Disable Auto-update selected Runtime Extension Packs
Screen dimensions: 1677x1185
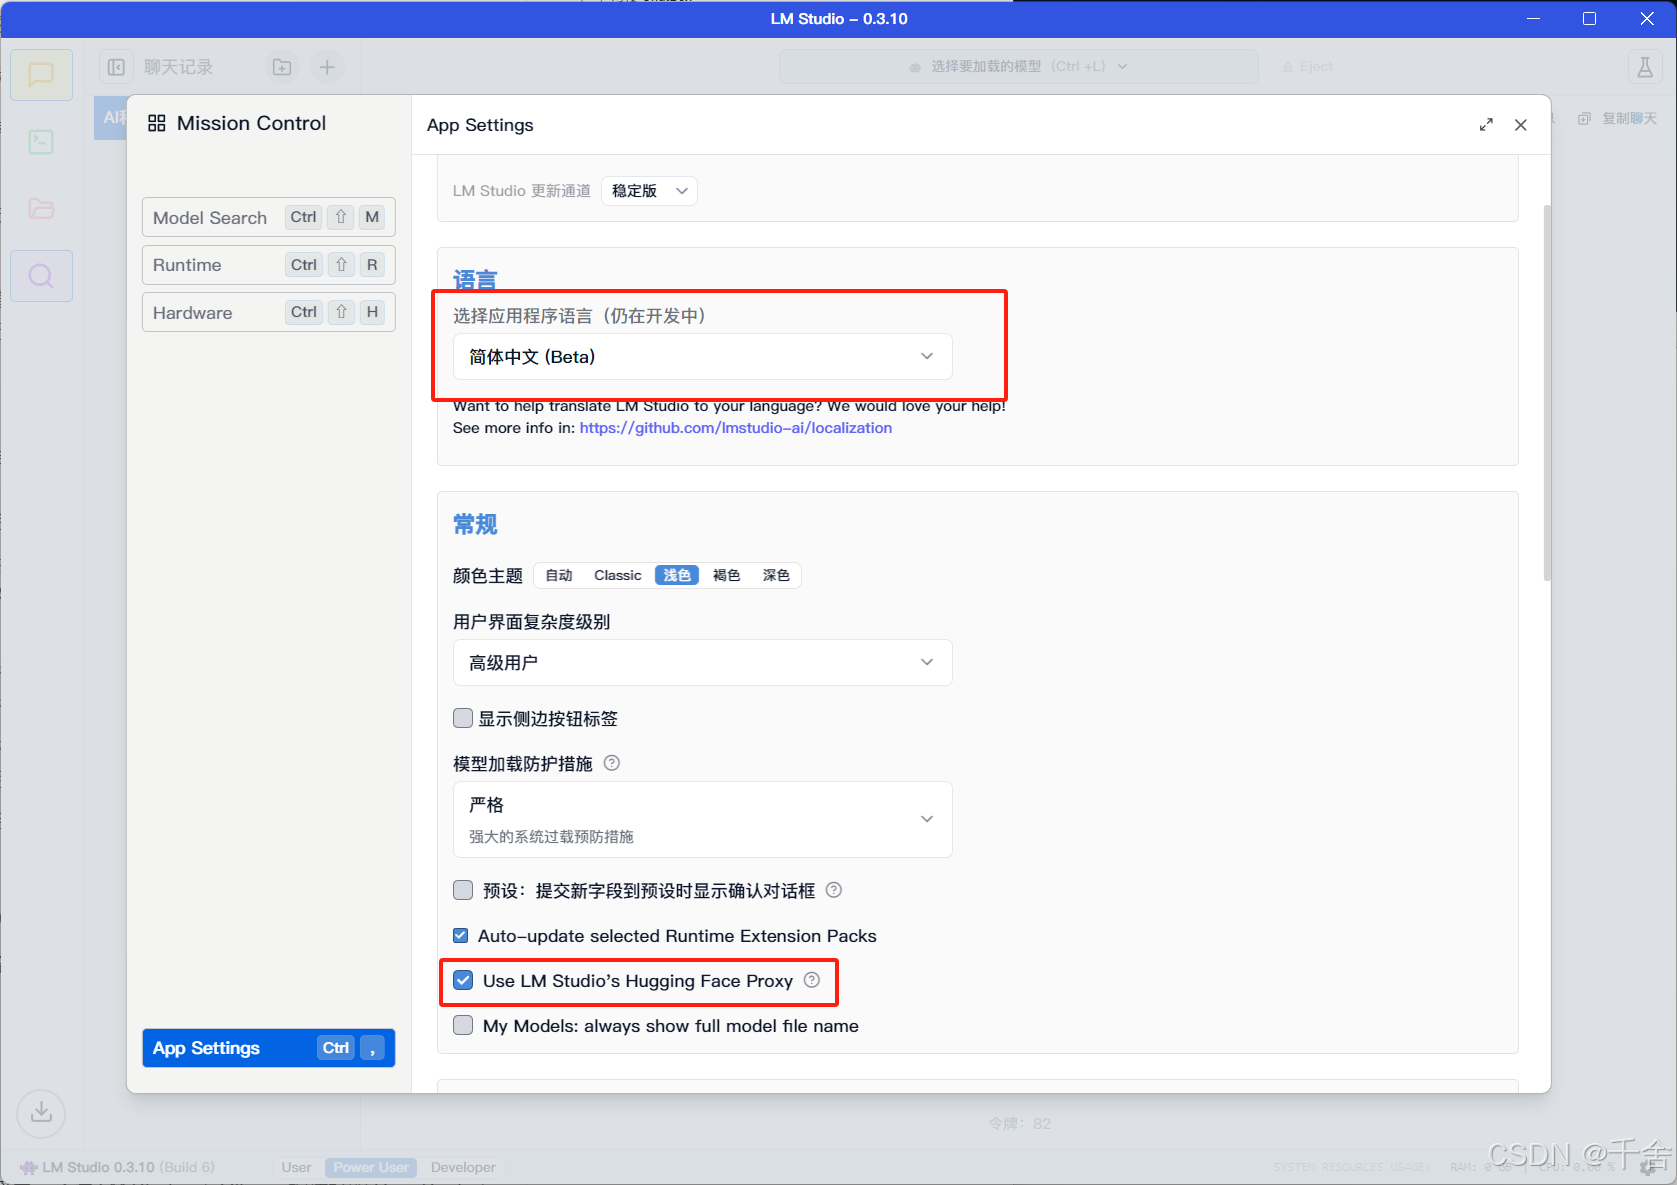[461, 936]
